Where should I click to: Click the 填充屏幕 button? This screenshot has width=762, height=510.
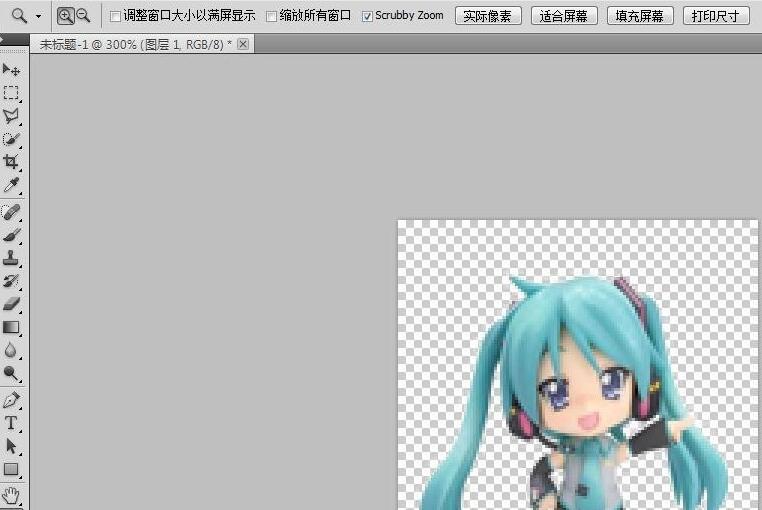click(x=640, y=16)
